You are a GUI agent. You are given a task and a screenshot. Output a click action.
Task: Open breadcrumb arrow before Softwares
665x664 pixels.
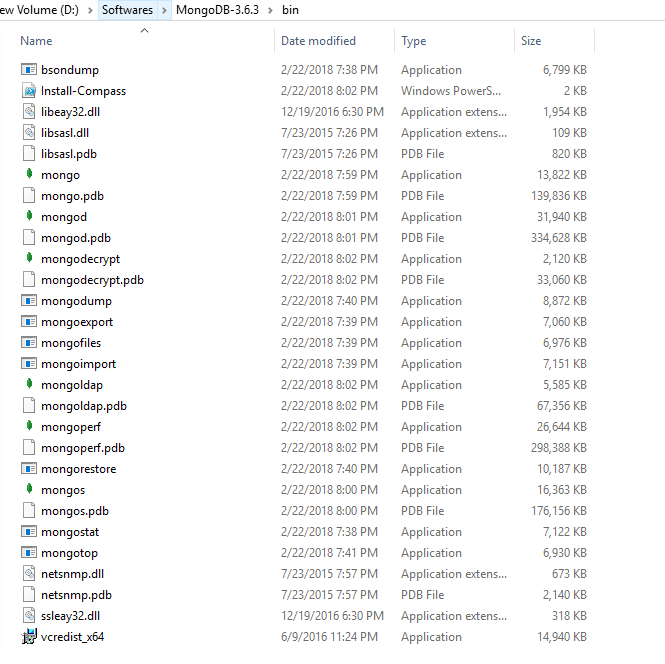[91, 10]
